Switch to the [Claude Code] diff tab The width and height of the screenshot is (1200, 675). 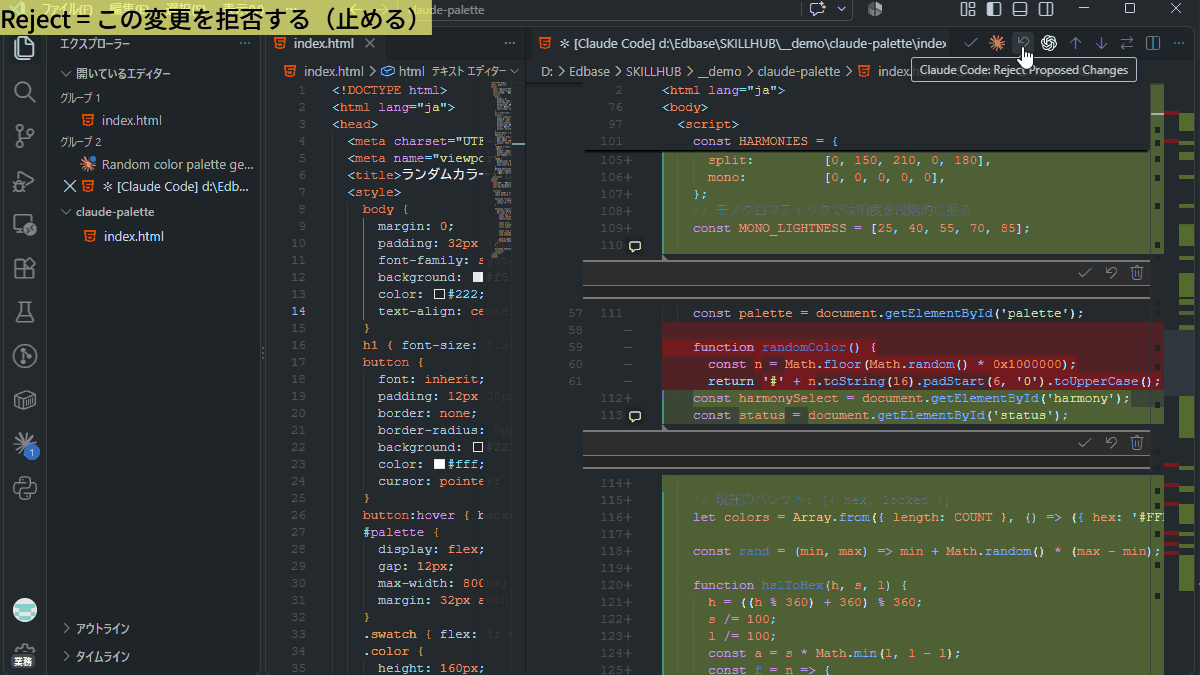coord(742,44)
